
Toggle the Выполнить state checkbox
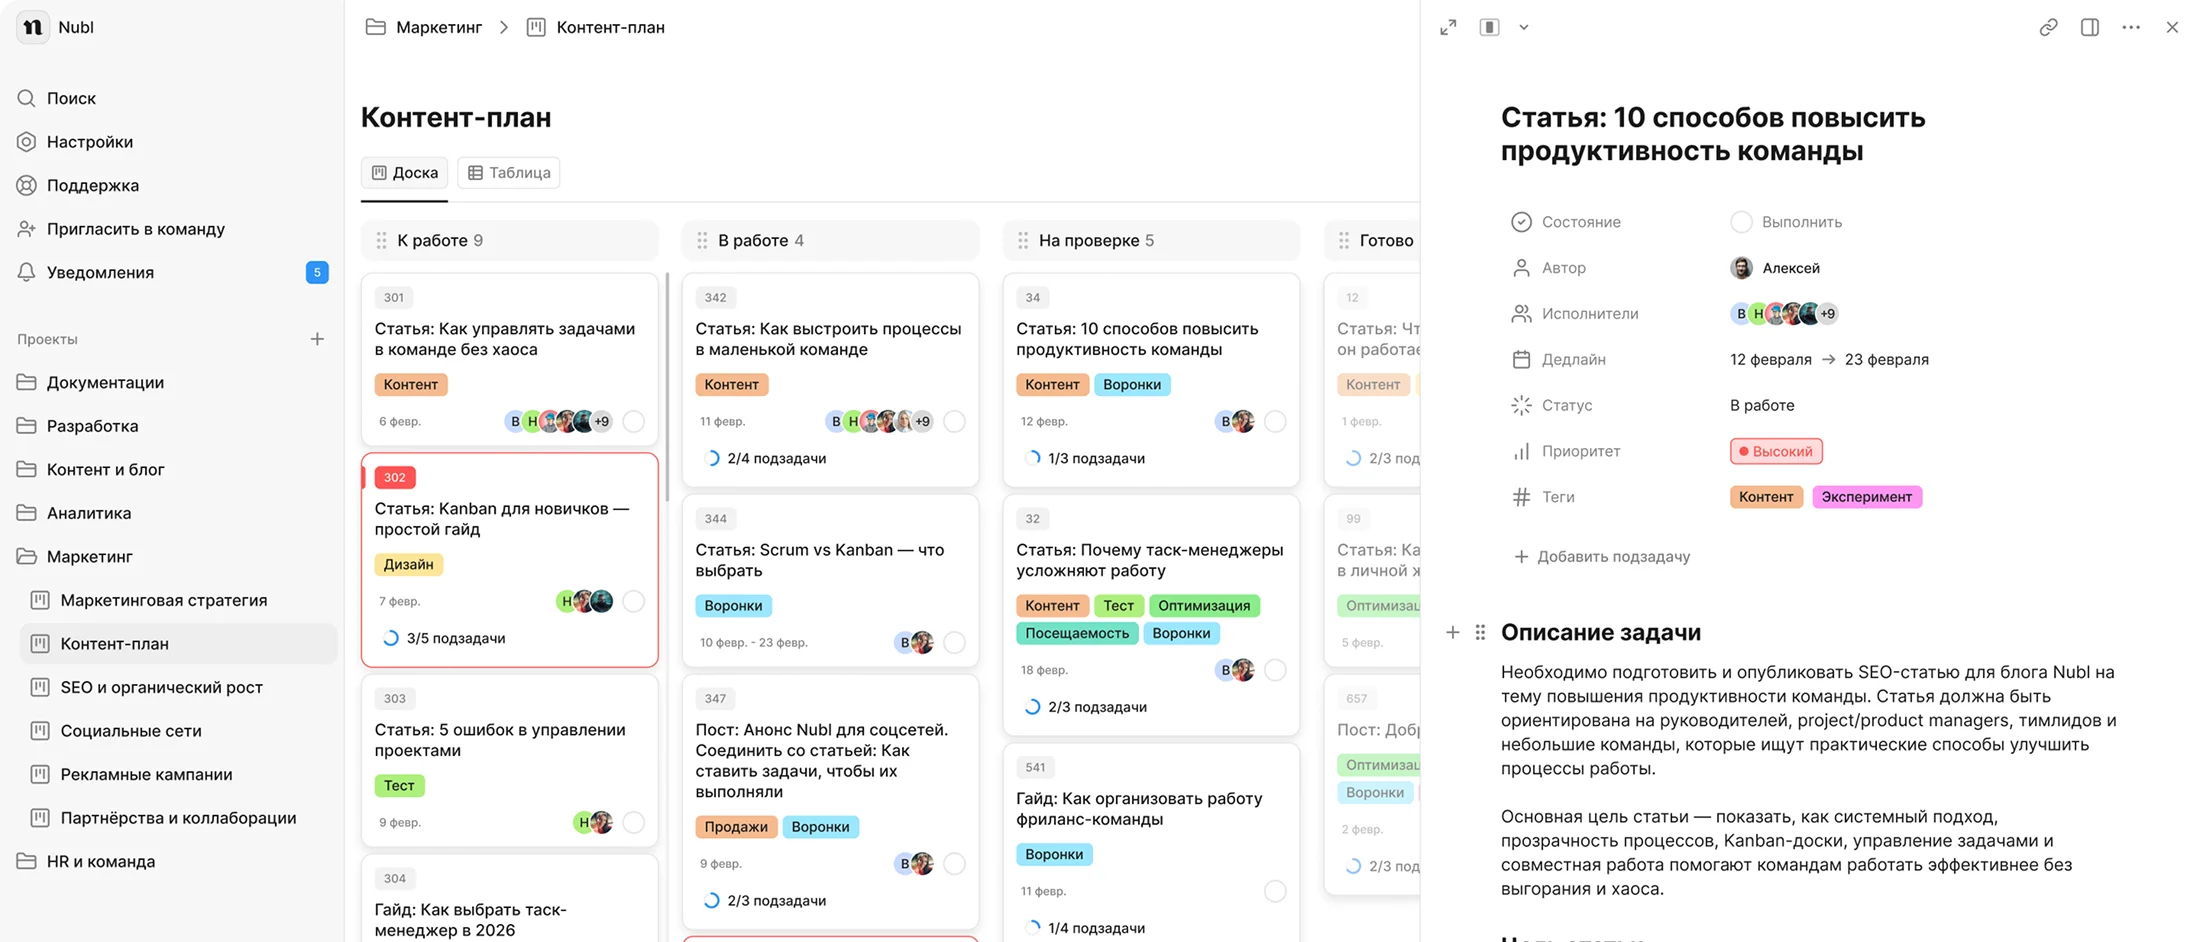1741,222
